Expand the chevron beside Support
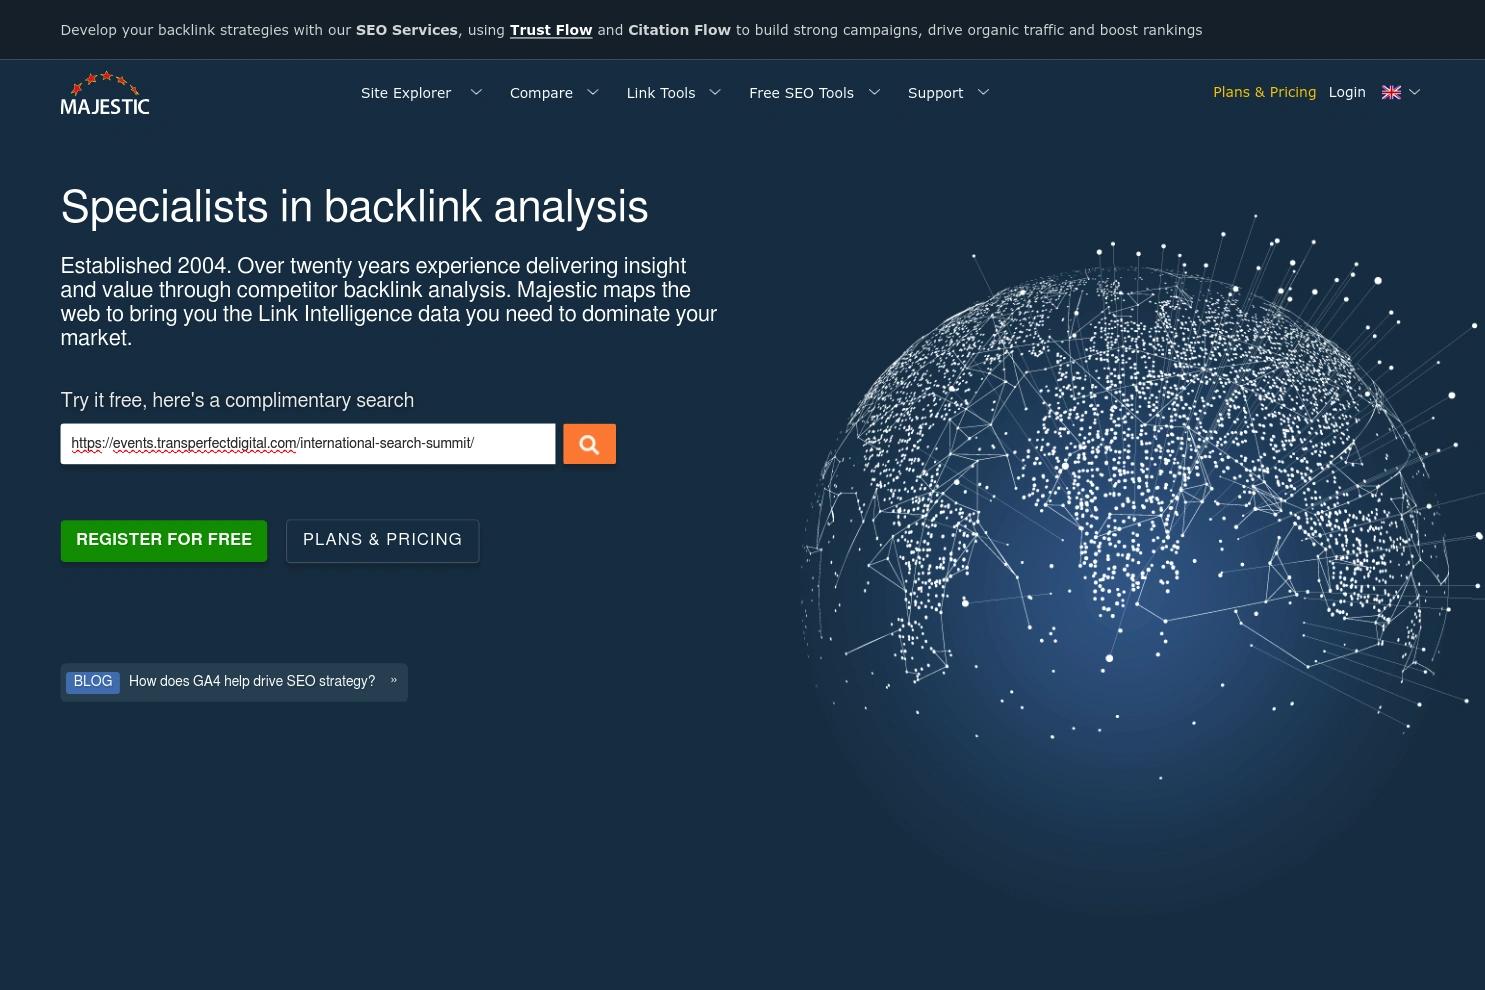Viewport: 1485px width, 990px height. point(983,92)
